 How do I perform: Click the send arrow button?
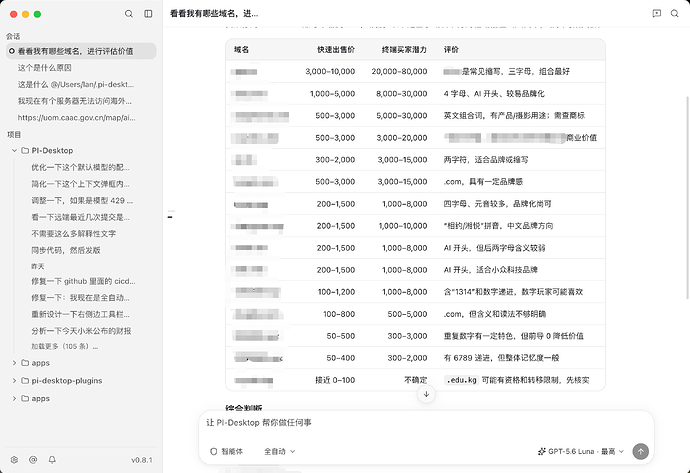(x=640, y=451)
